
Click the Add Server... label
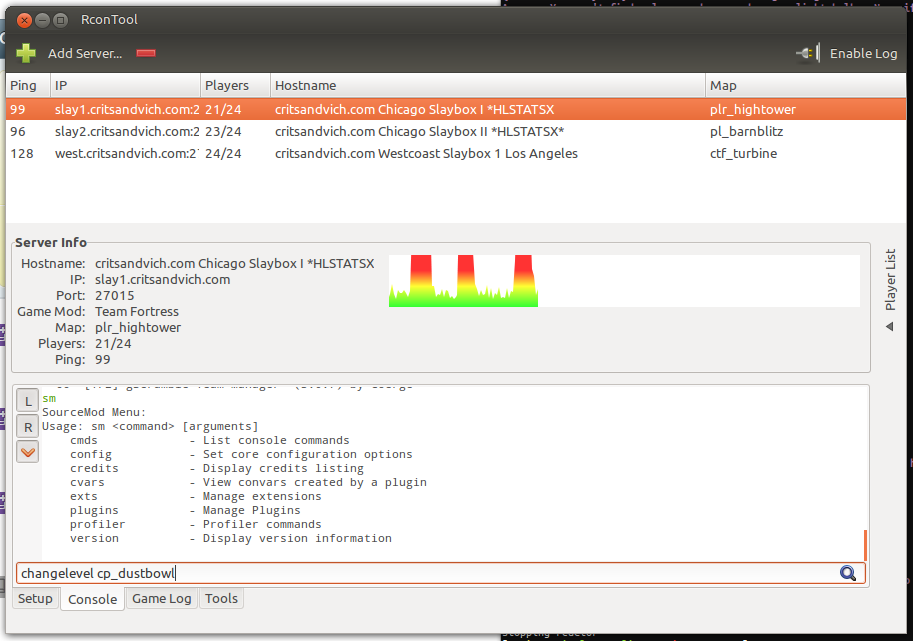tap(85, 53)
